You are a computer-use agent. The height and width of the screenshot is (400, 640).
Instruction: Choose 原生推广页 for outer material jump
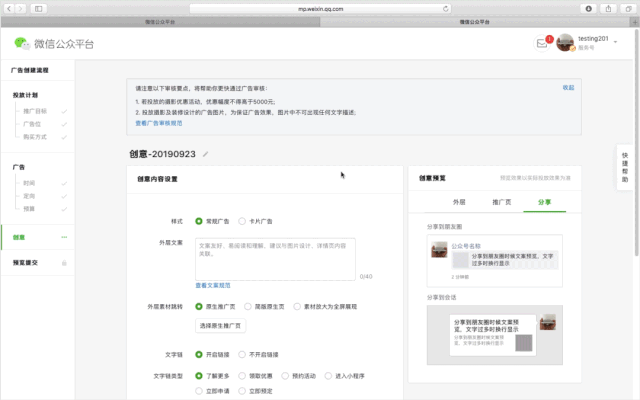click(x=199, y=307)
